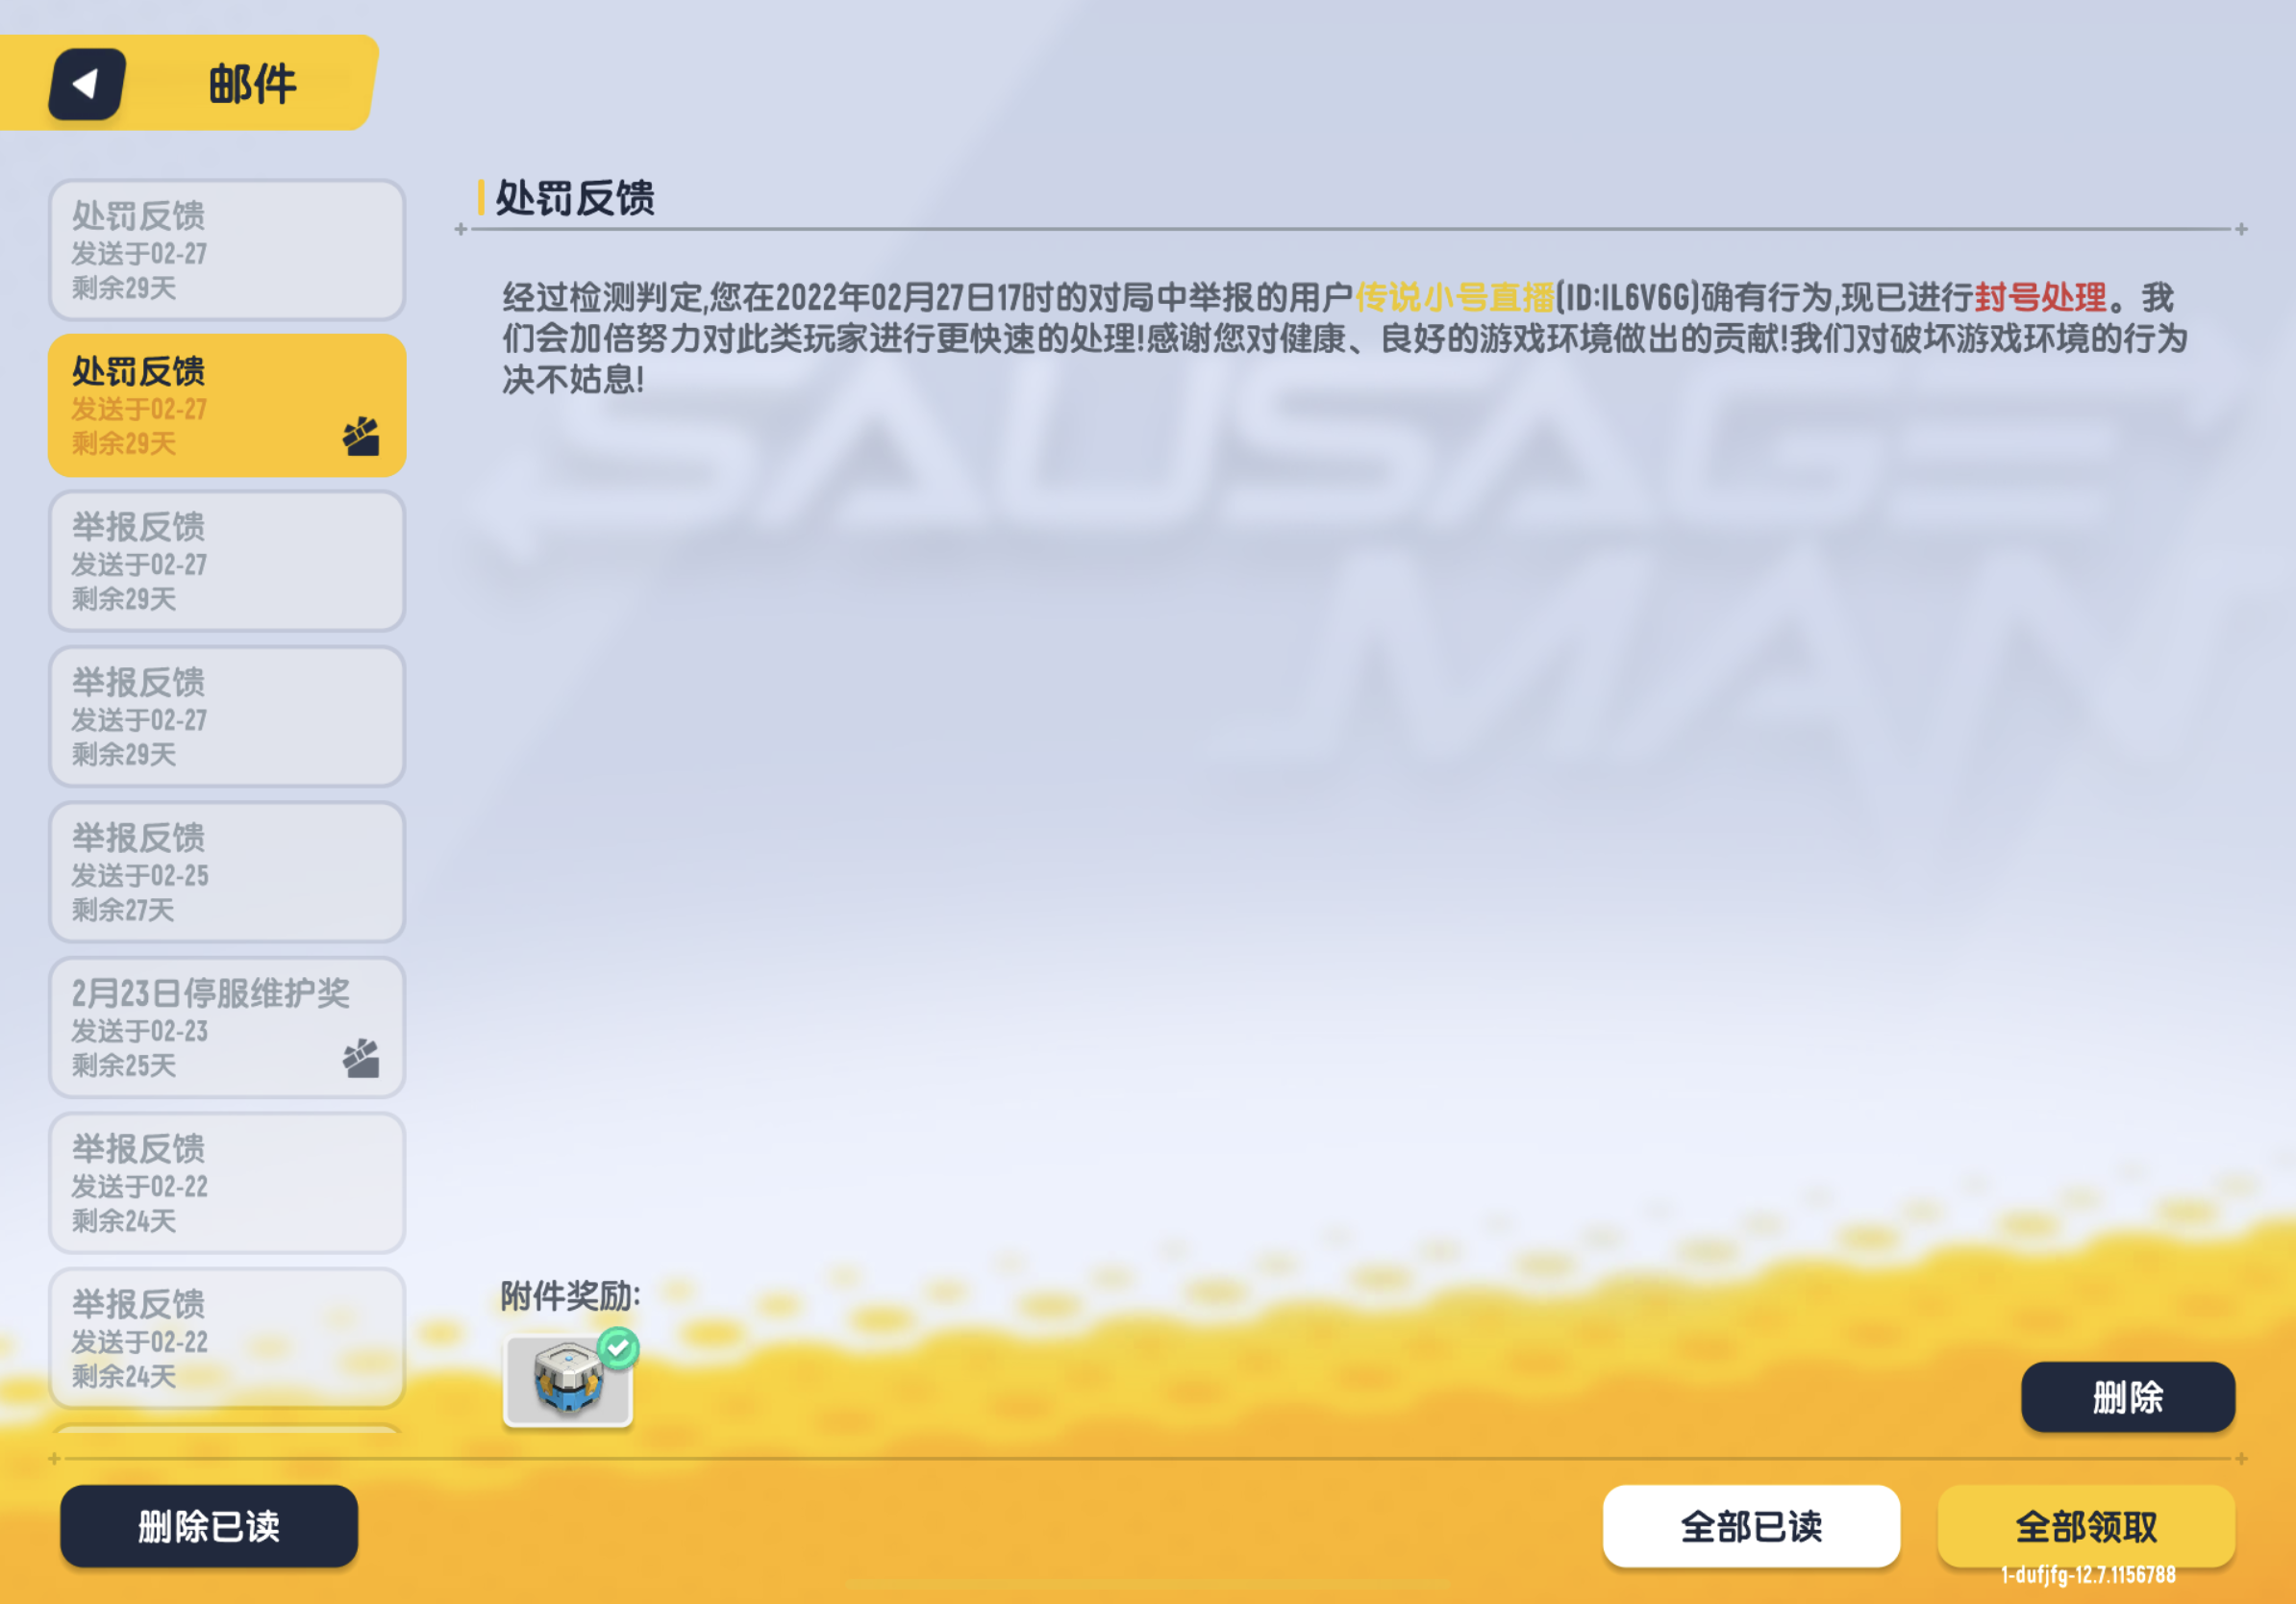
Task: Click gift icon on selected 处罚反馈 mail
Action: 361,437
